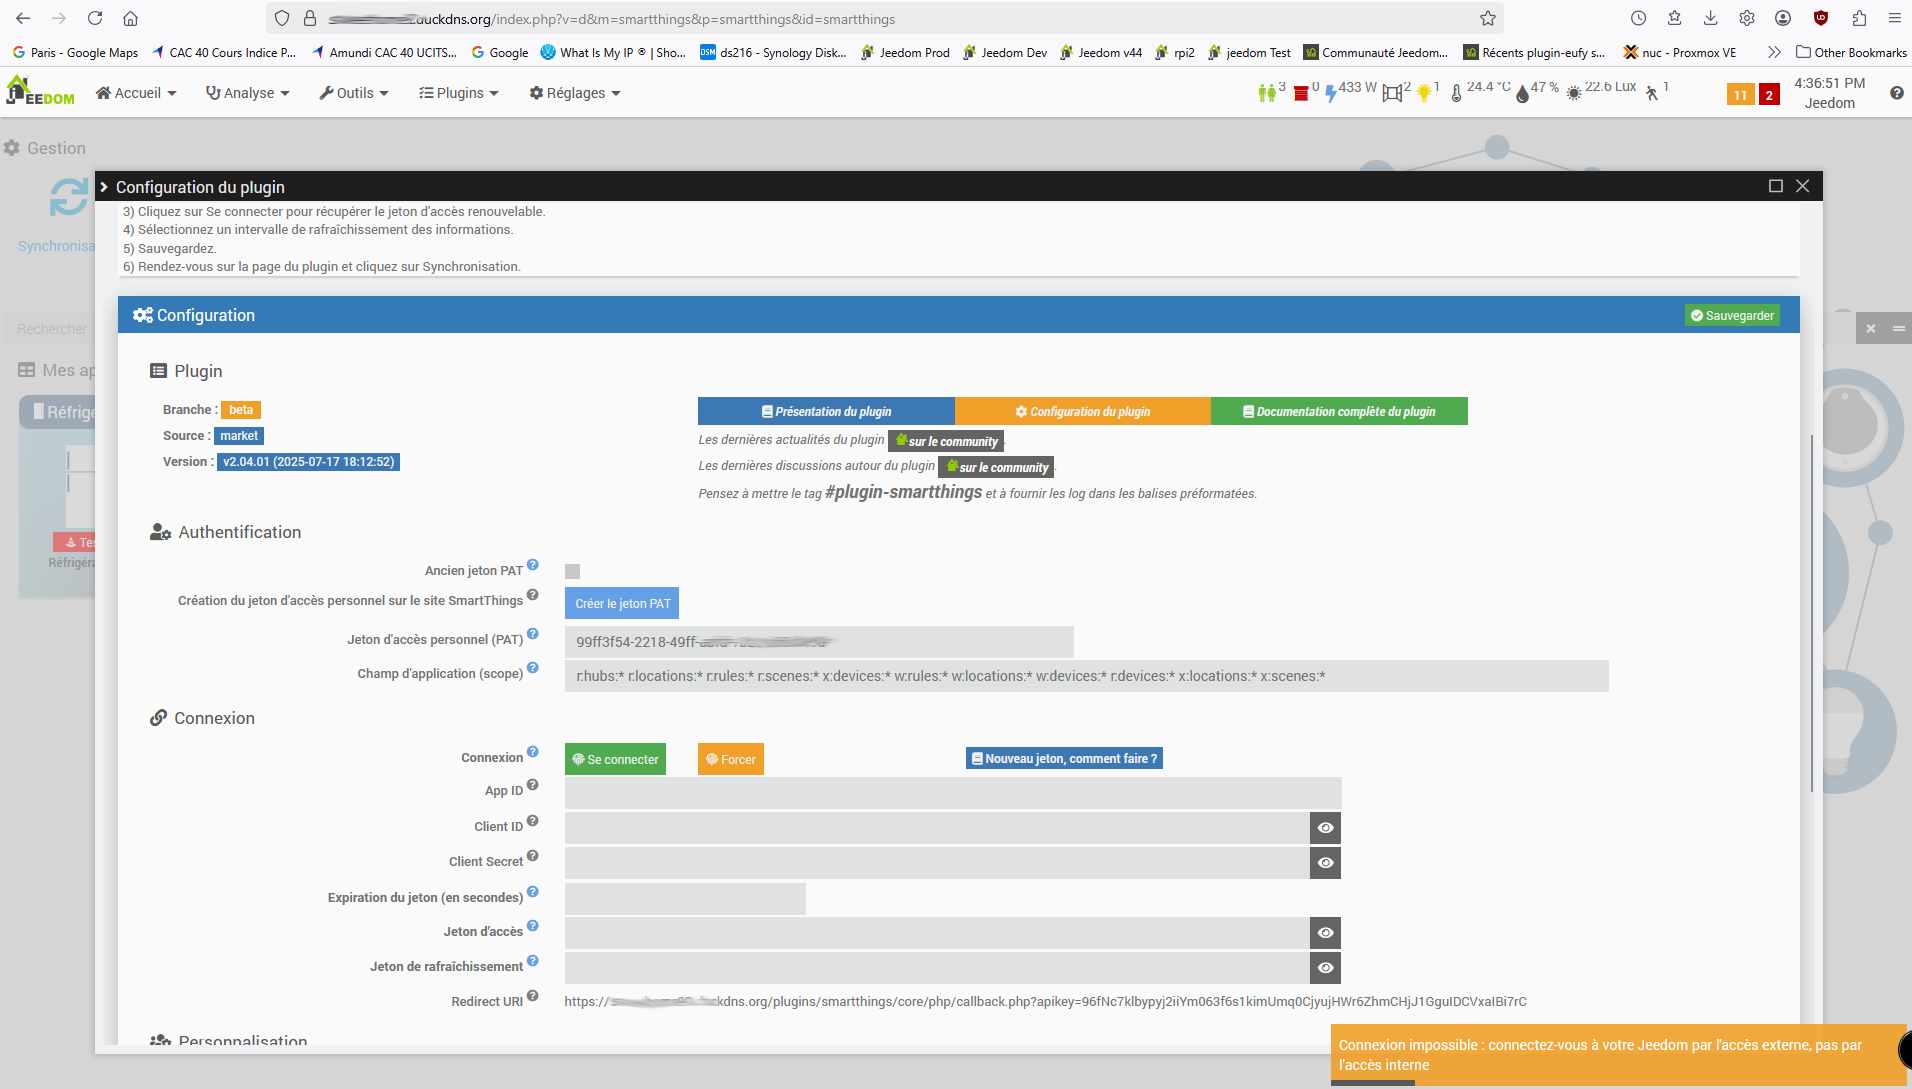Open community link for dernières discussions
The height and width of the screenshot is (1089, 1912).
[x=997, y=467]
